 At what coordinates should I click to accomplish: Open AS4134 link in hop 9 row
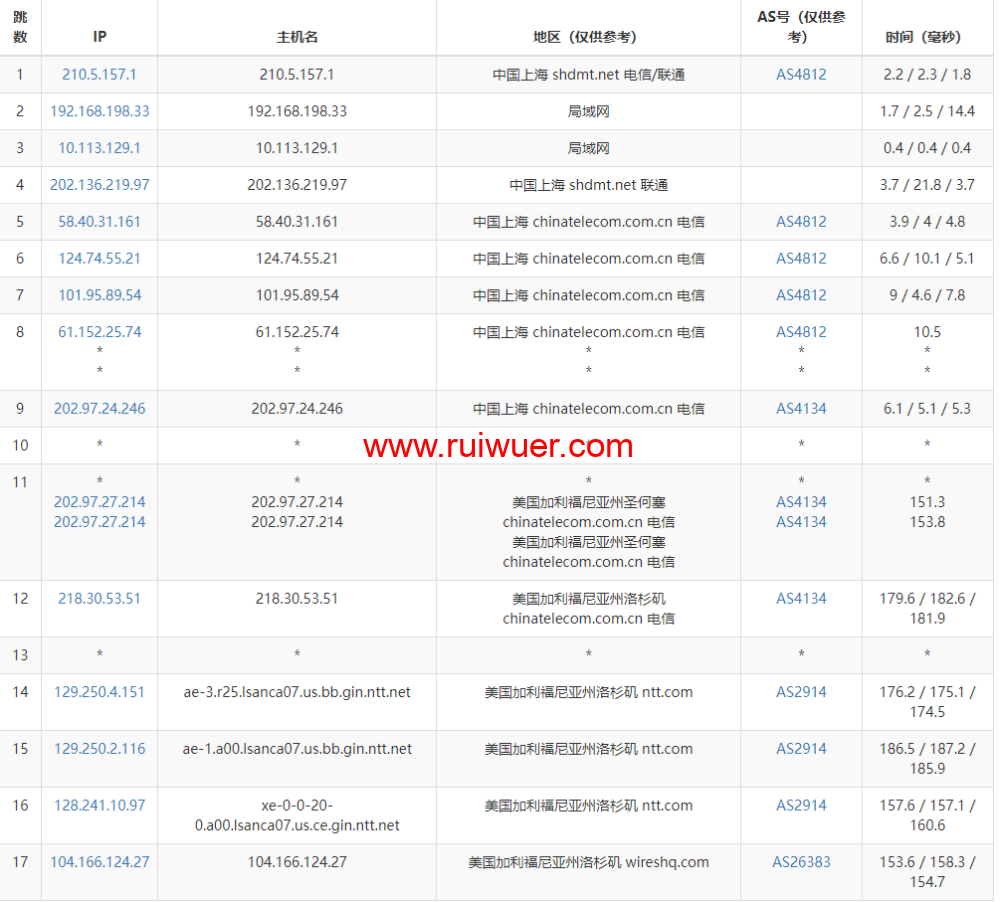click(801, 408)
